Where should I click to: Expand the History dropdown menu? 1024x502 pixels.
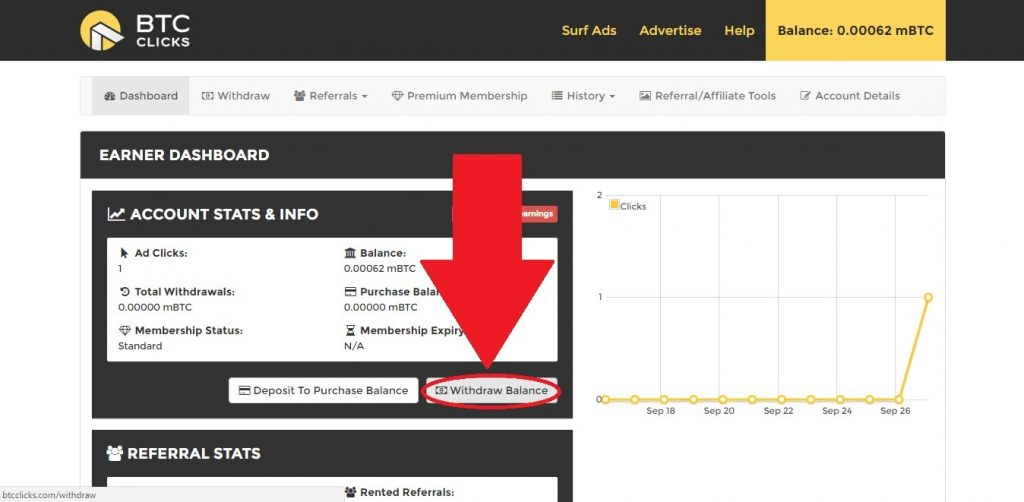(583, 96)
